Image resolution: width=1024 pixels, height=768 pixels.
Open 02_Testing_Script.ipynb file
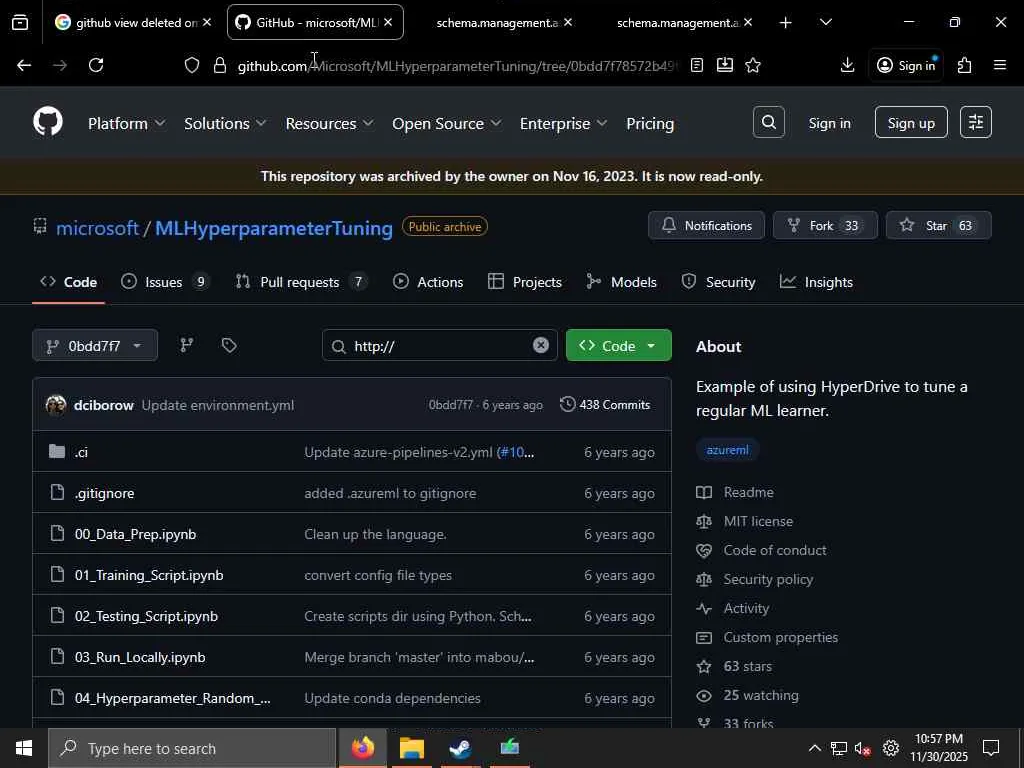coord(146,616)
